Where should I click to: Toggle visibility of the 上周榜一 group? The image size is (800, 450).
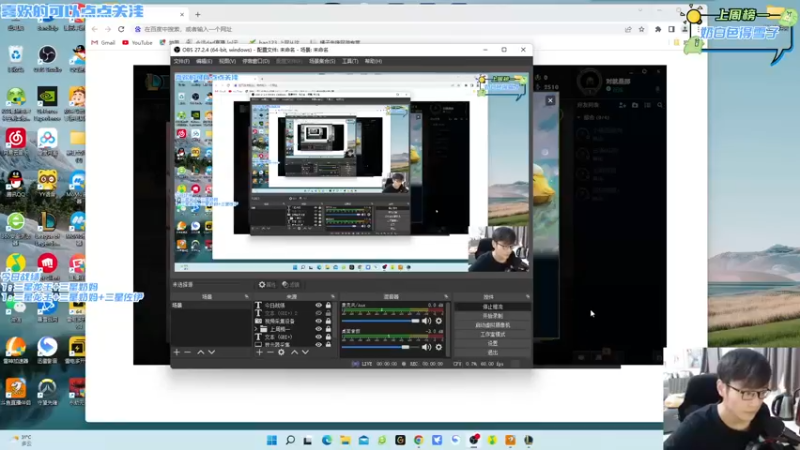pos(319,329)
